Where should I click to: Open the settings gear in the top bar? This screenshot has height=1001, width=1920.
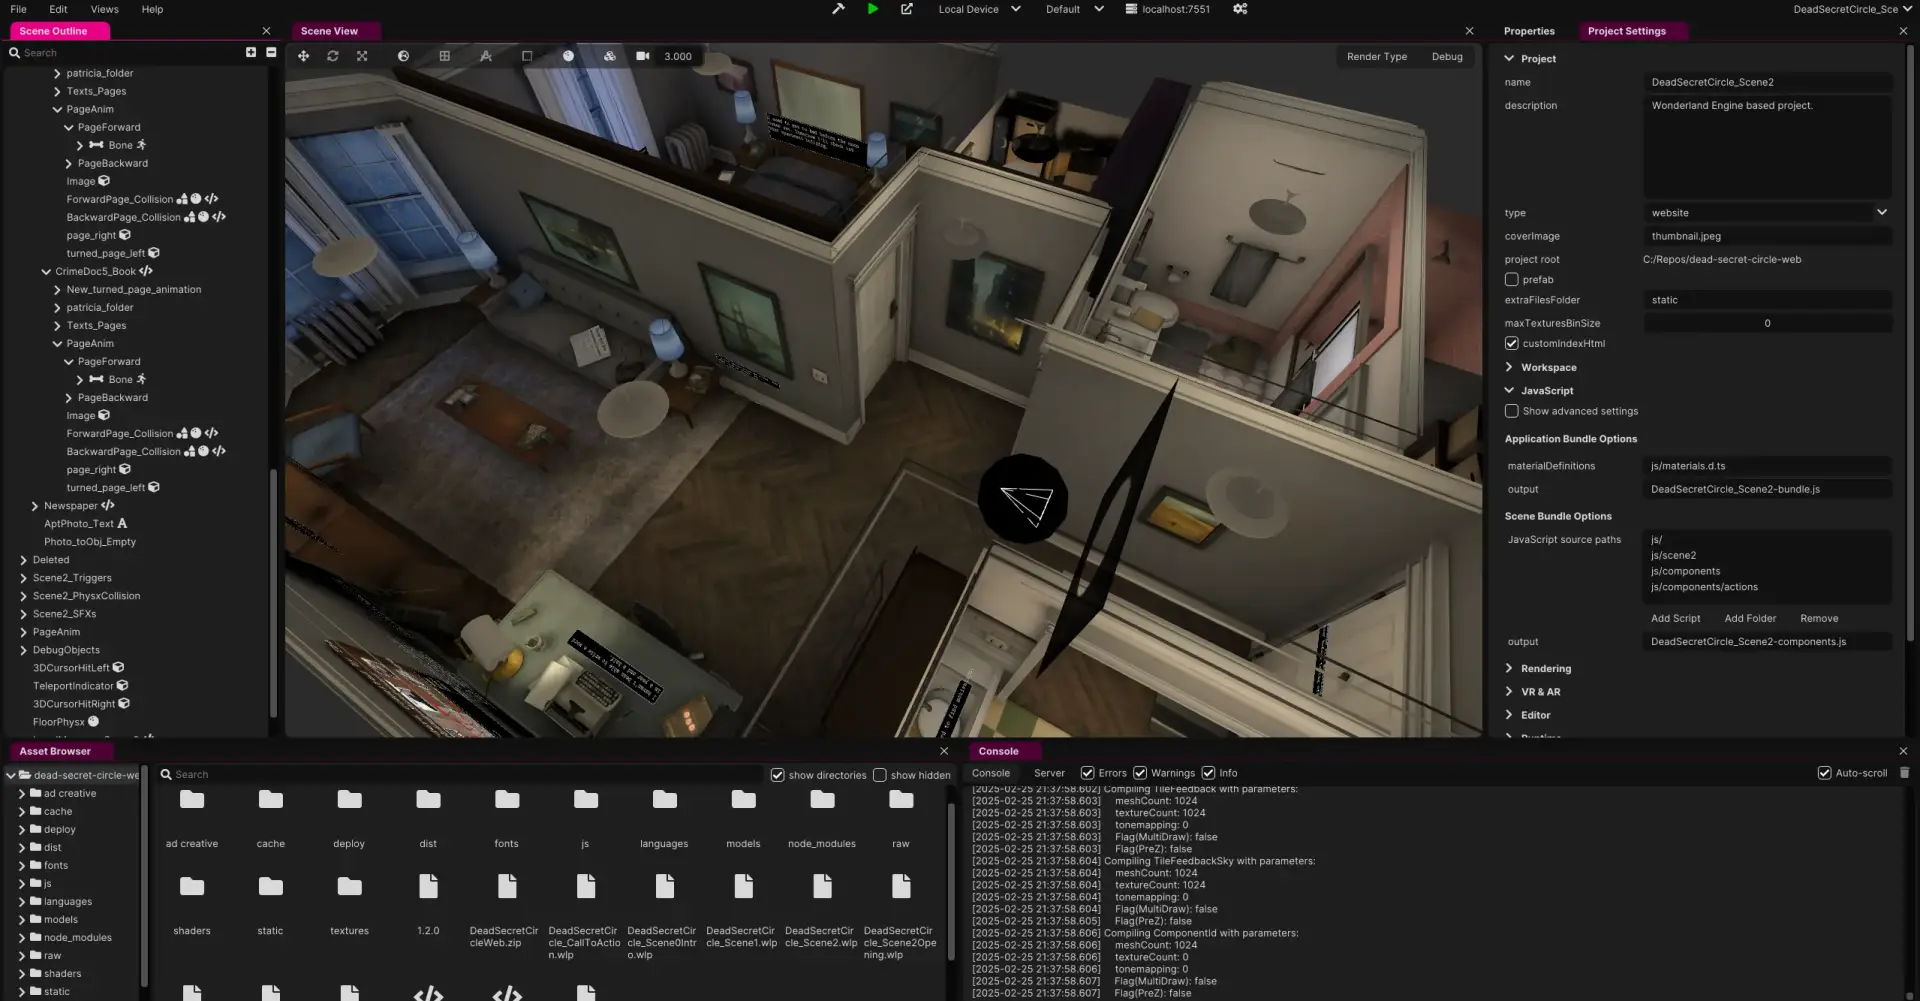(1240, 9)
